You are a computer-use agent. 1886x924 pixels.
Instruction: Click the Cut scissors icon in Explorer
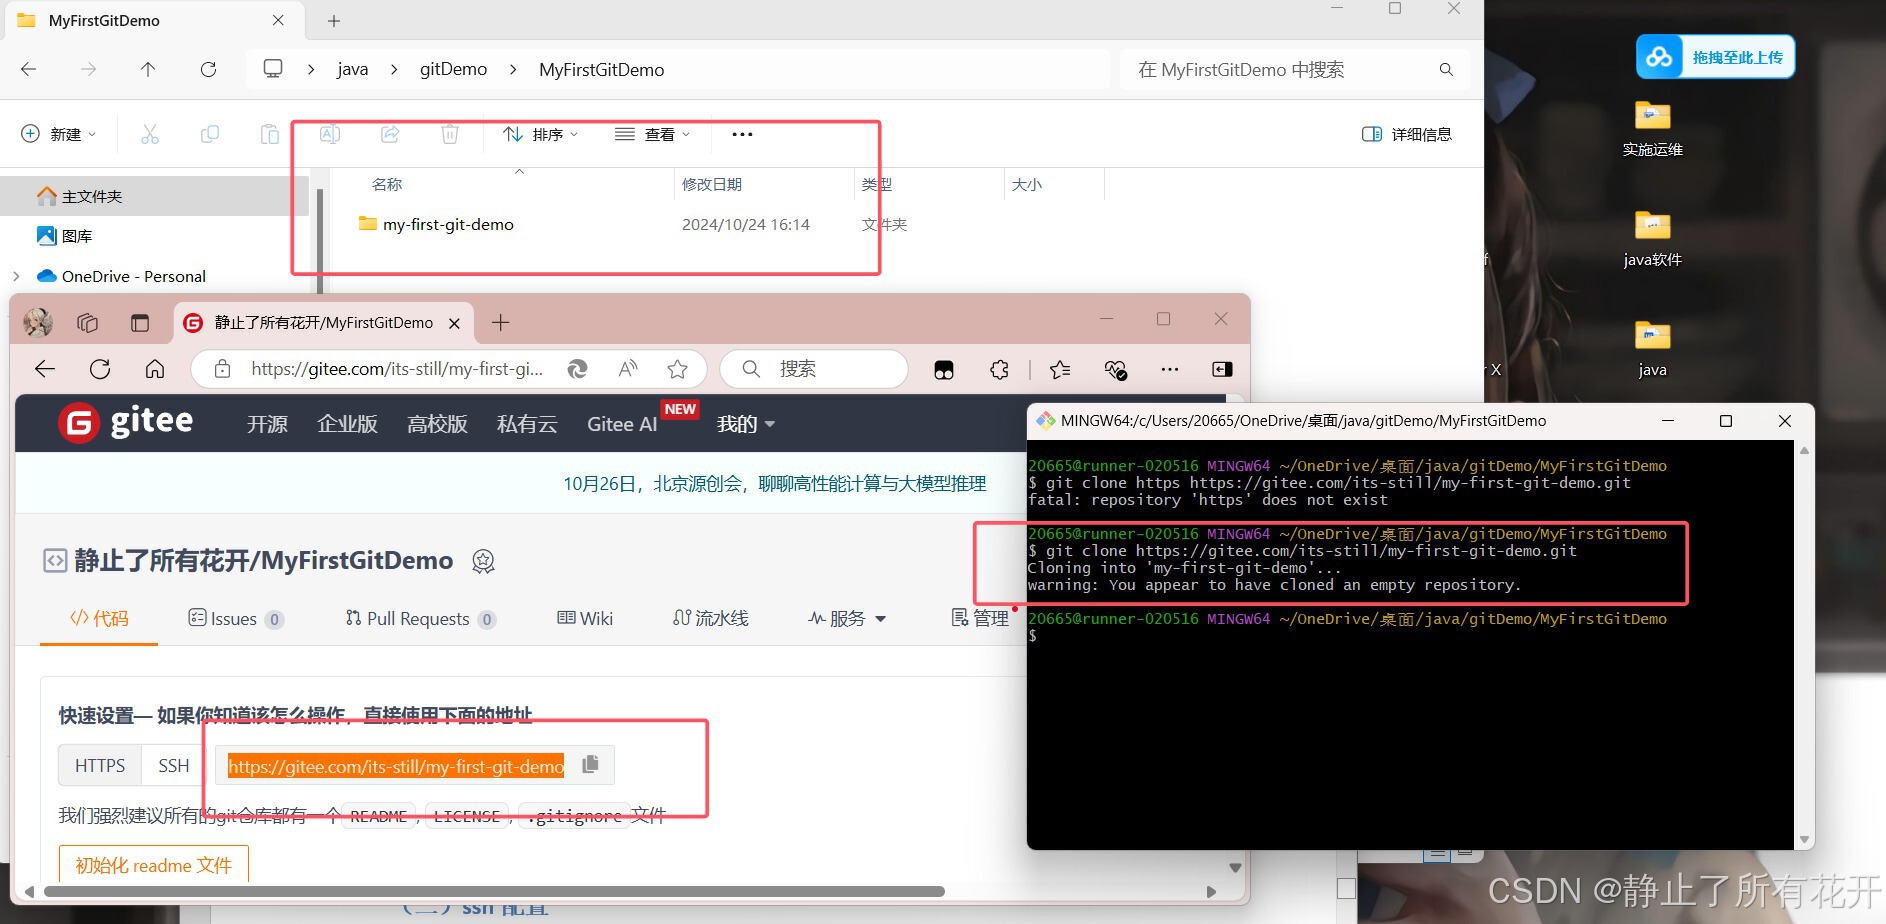(x=150, y=134)
